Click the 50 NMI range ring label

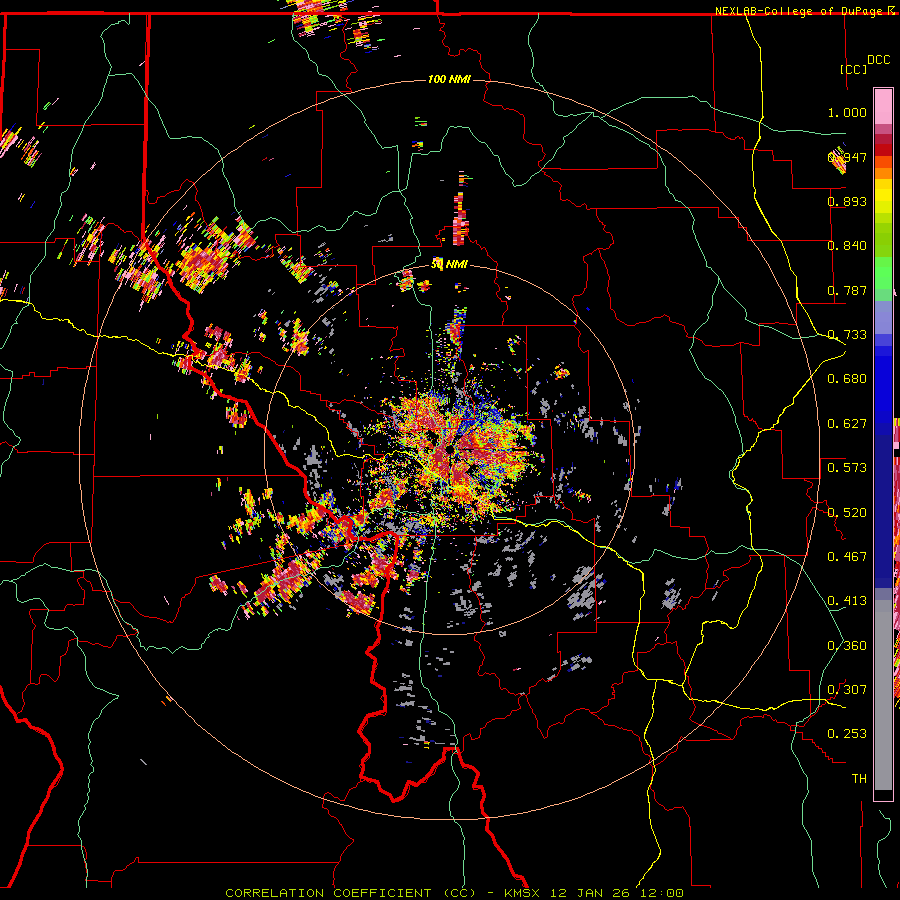coord(449,265)
